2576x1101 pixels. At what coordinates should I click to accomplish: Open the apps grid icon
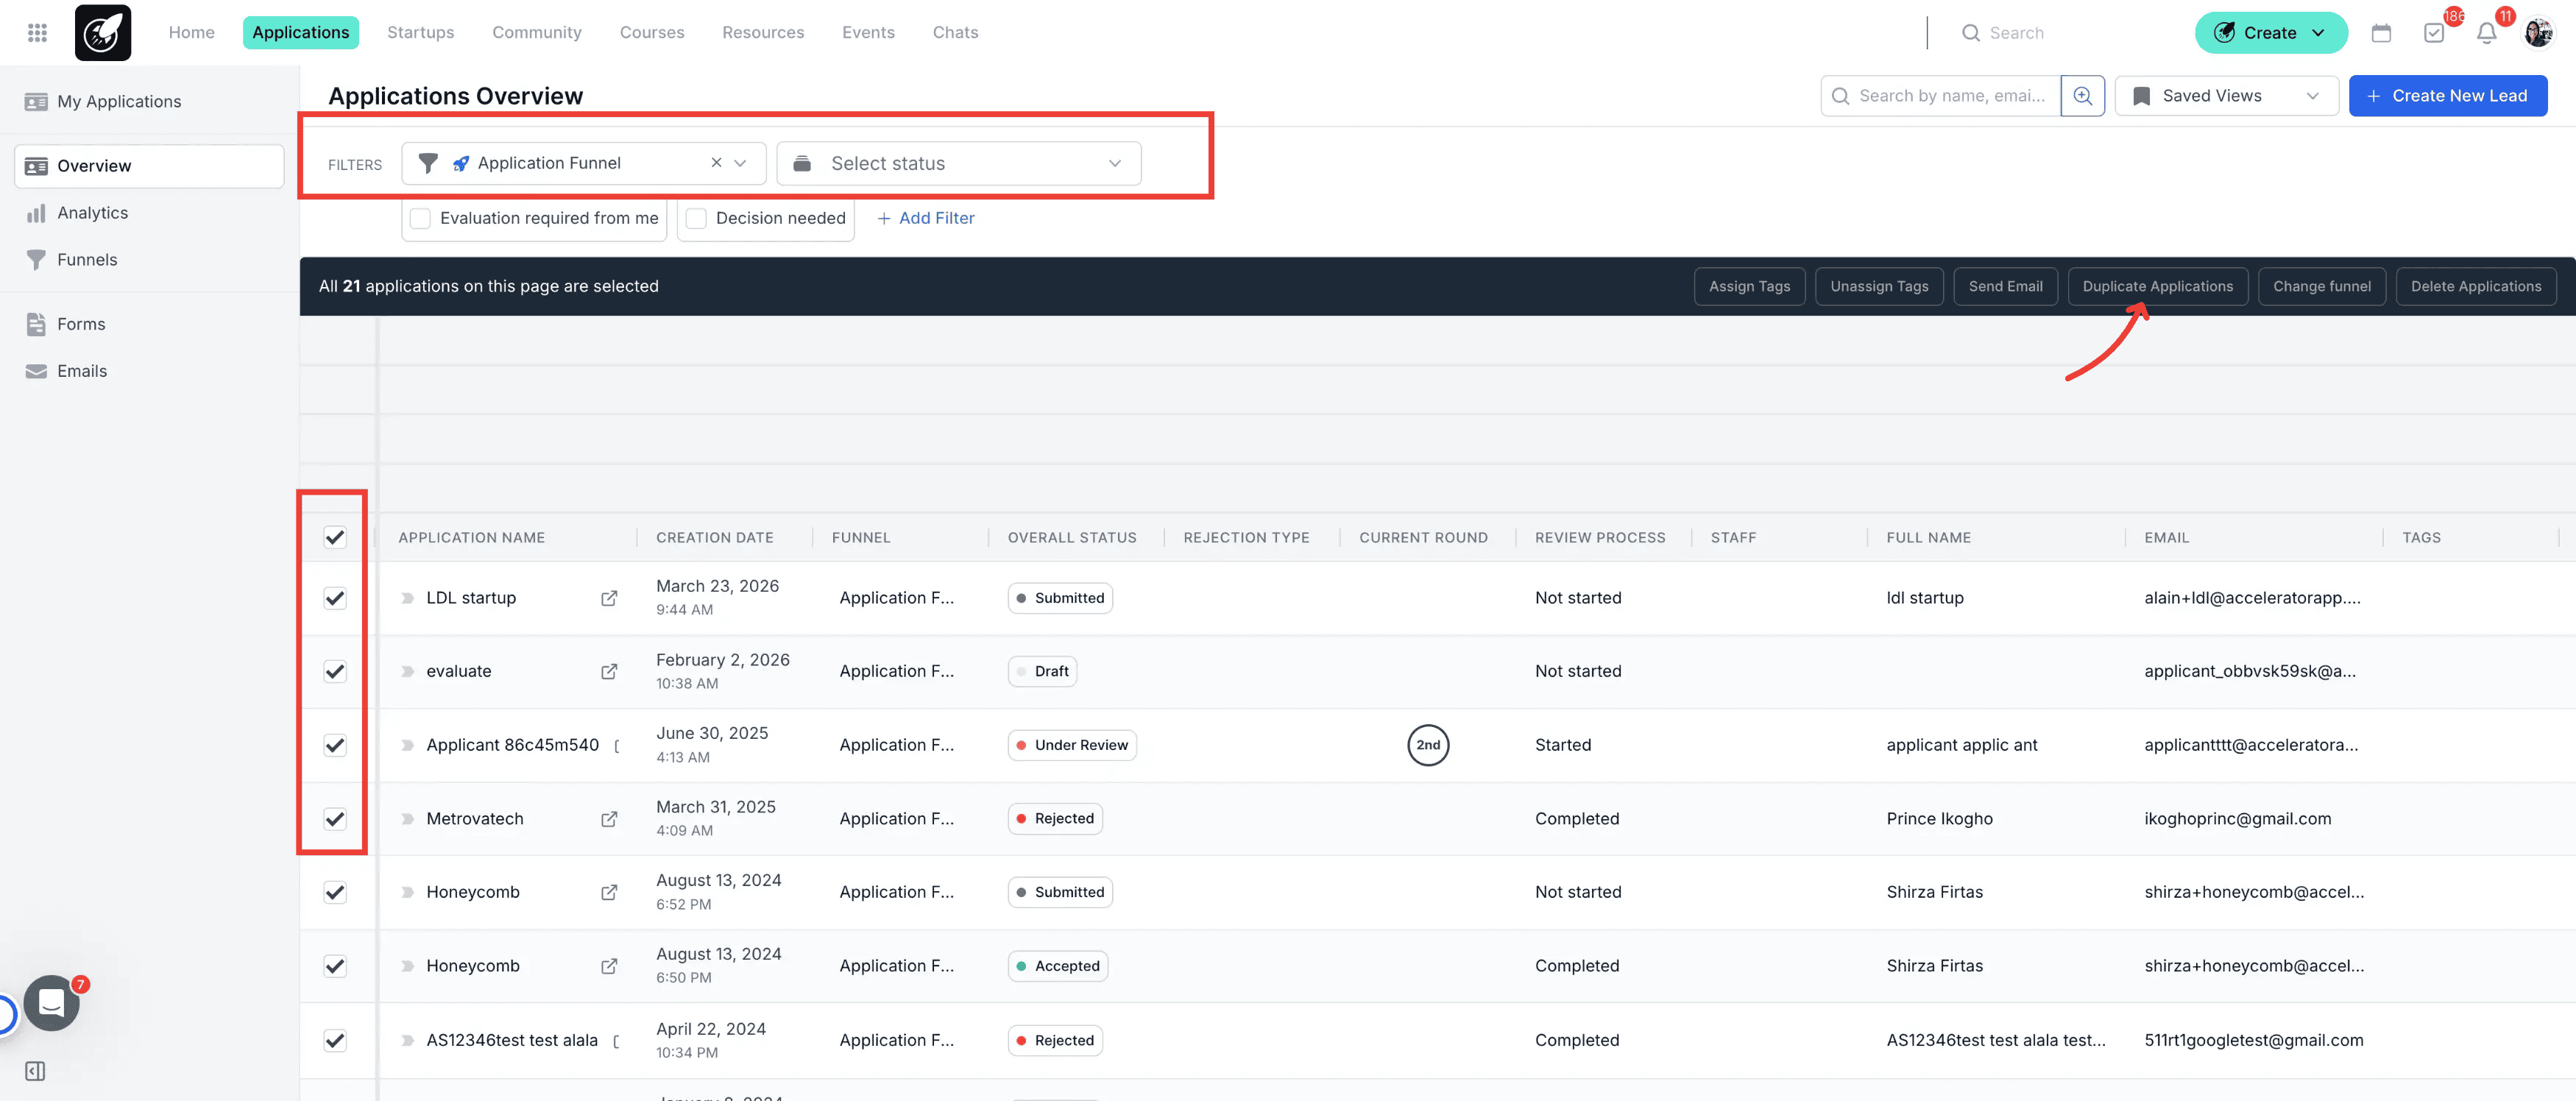[x=37, y=33]
